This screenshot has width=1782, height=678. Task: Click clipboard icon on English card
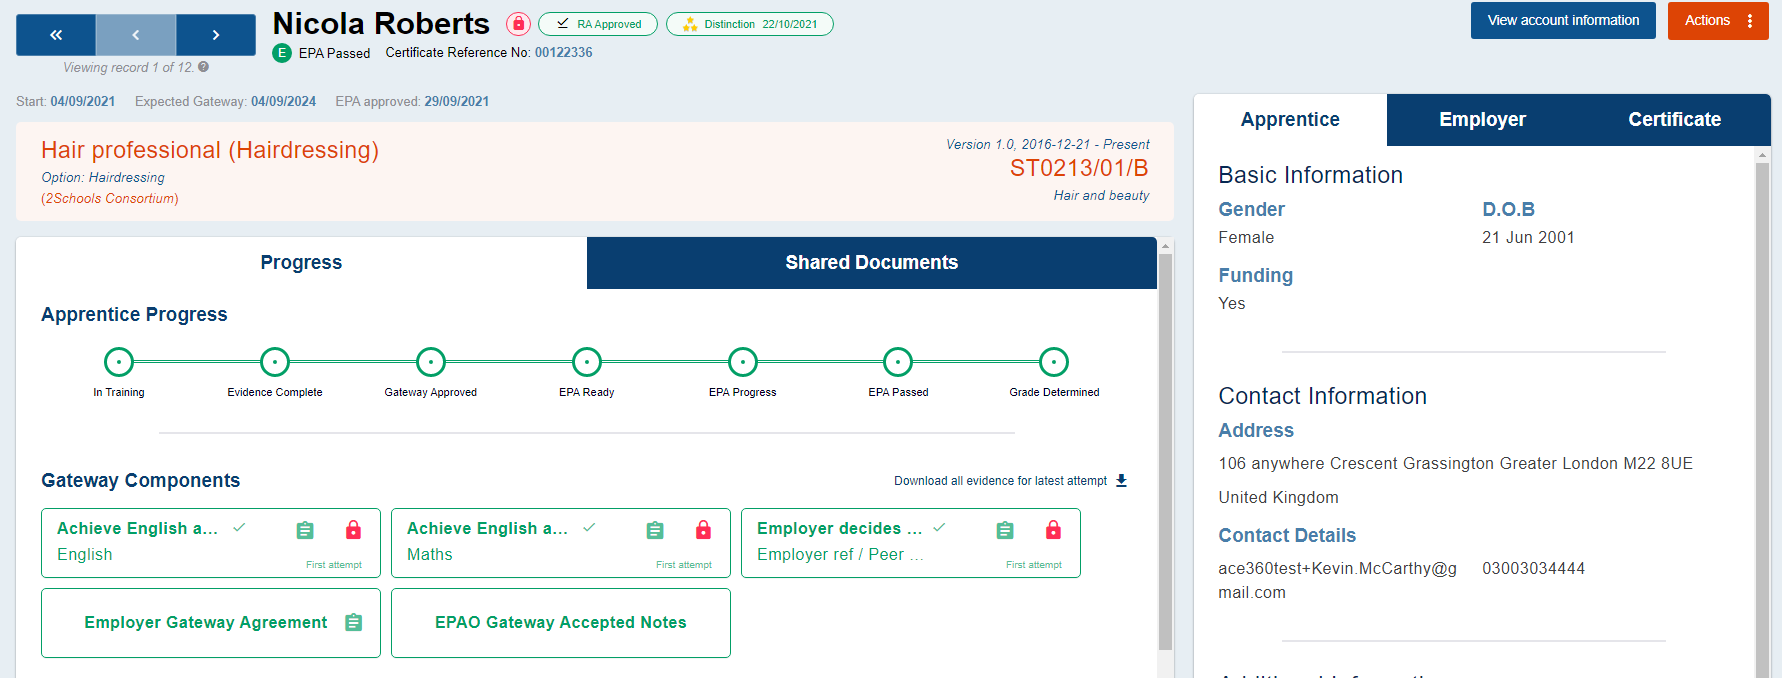pos(305,530)
